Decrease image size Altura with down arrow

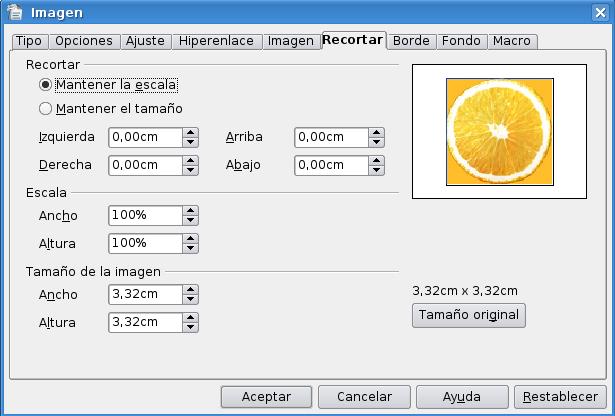click(190, 327)
